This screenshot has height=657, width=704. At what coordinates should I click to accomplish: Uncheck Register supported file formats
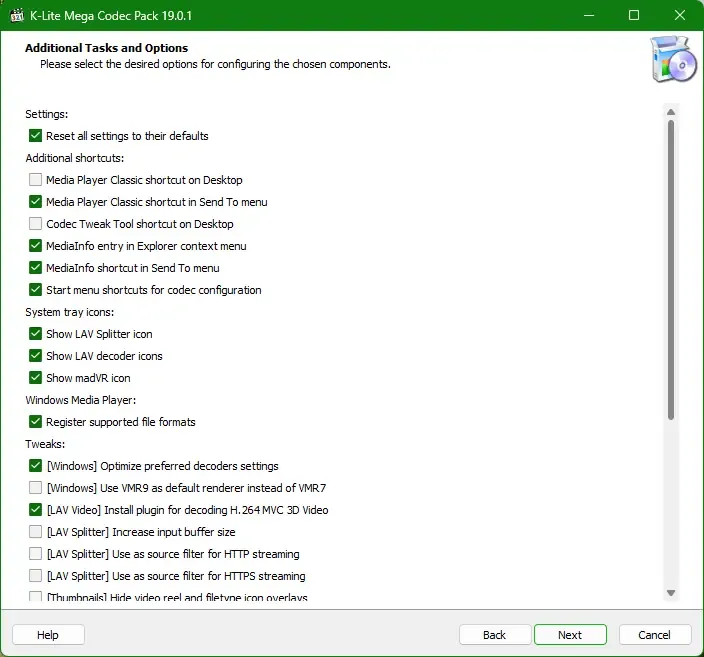(35, 422)
